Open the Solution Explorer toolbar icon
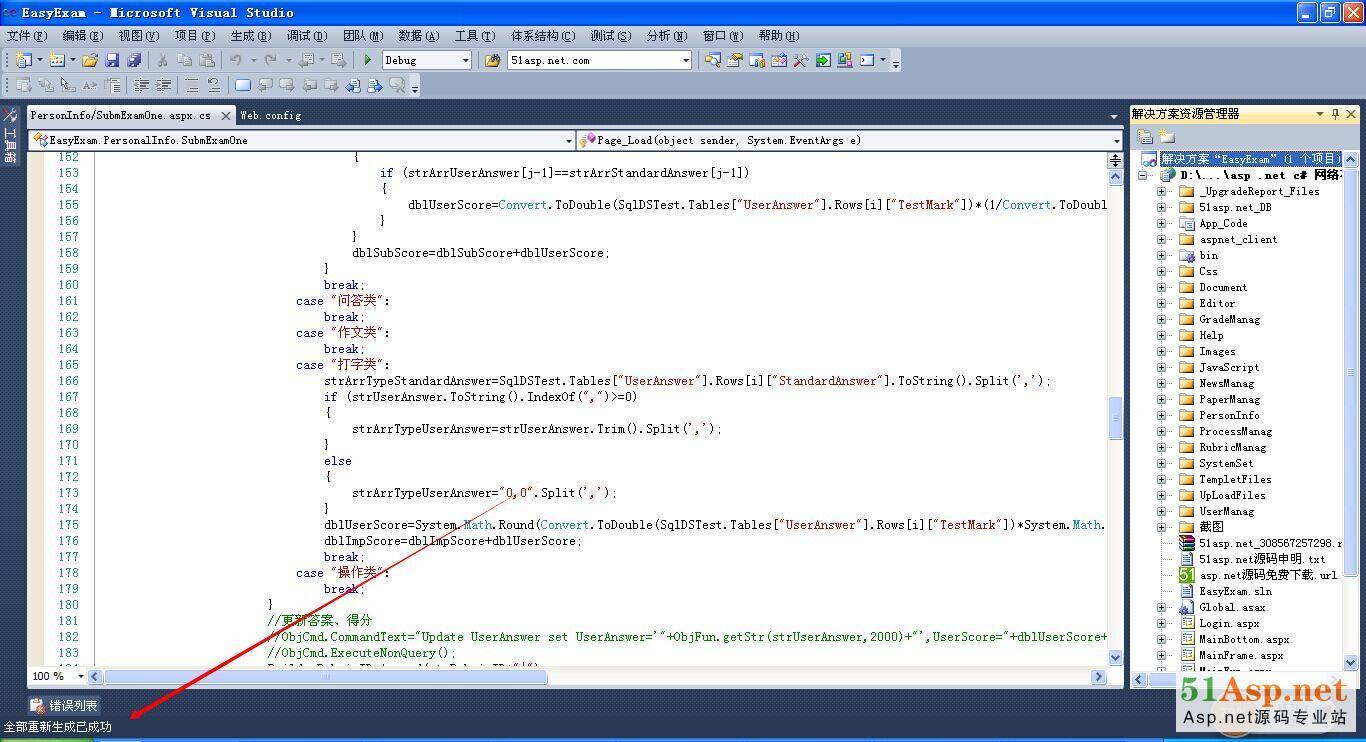 pyautogui.click(x=712, y=60)
